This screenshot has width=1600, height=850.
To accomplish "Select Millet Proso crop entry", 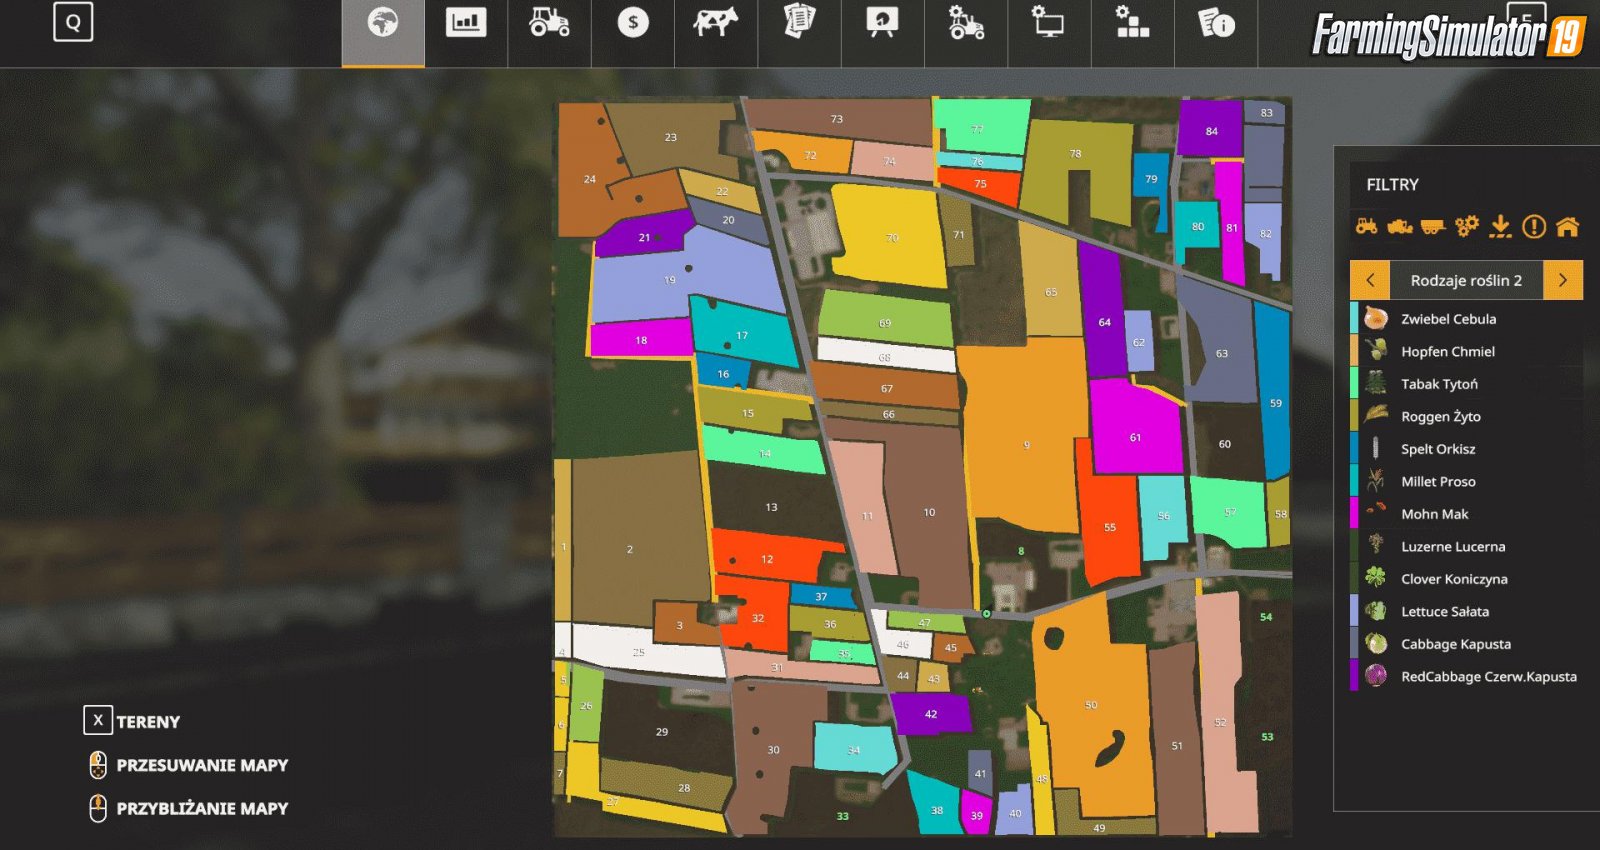I will tap(1466, 481).
